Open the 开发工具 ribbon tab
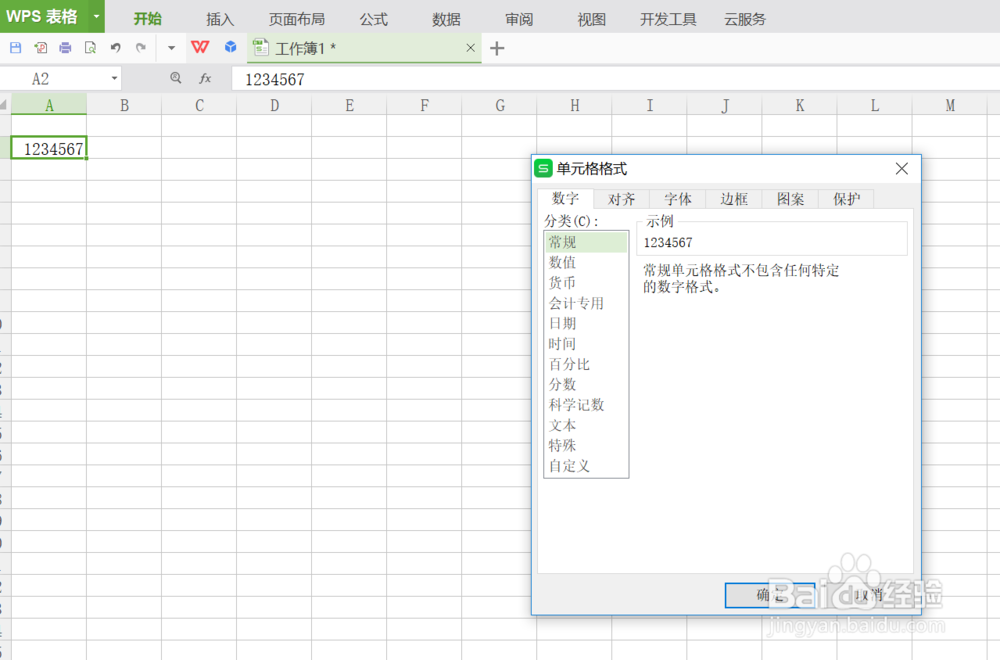1000x660 pixels. click(668, 19)
